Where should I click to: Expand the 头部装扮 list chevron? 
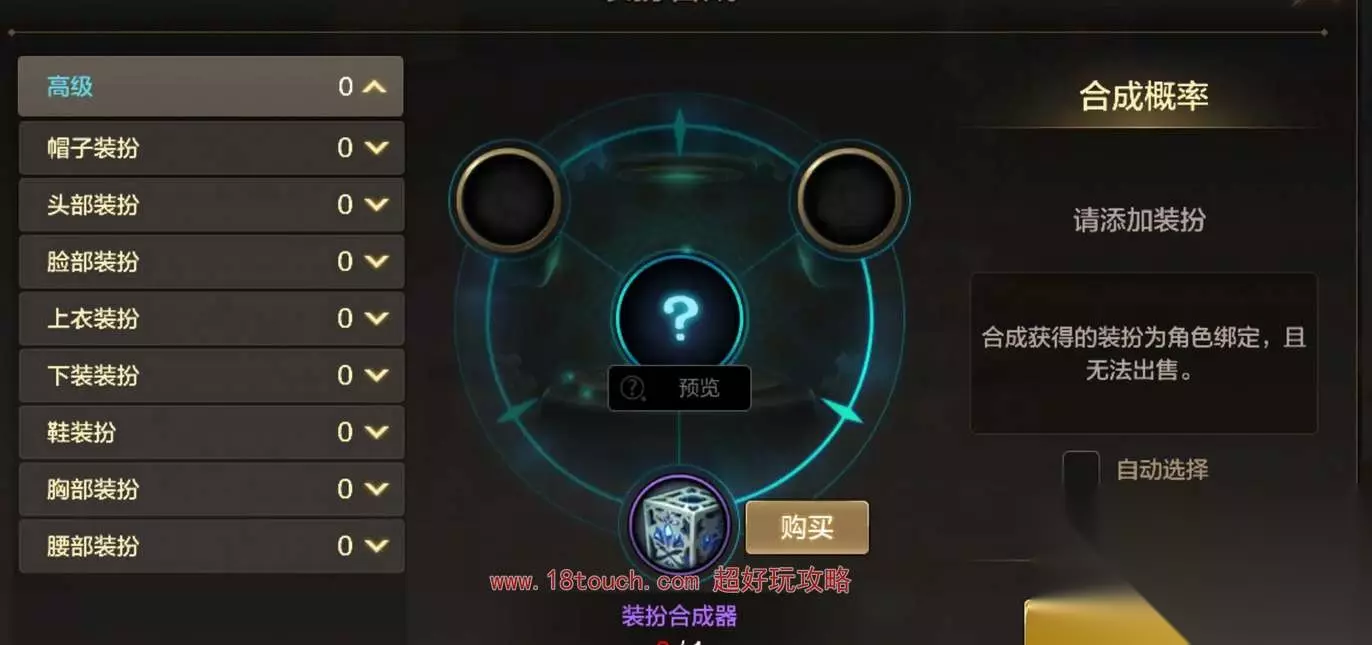point(376,205)
